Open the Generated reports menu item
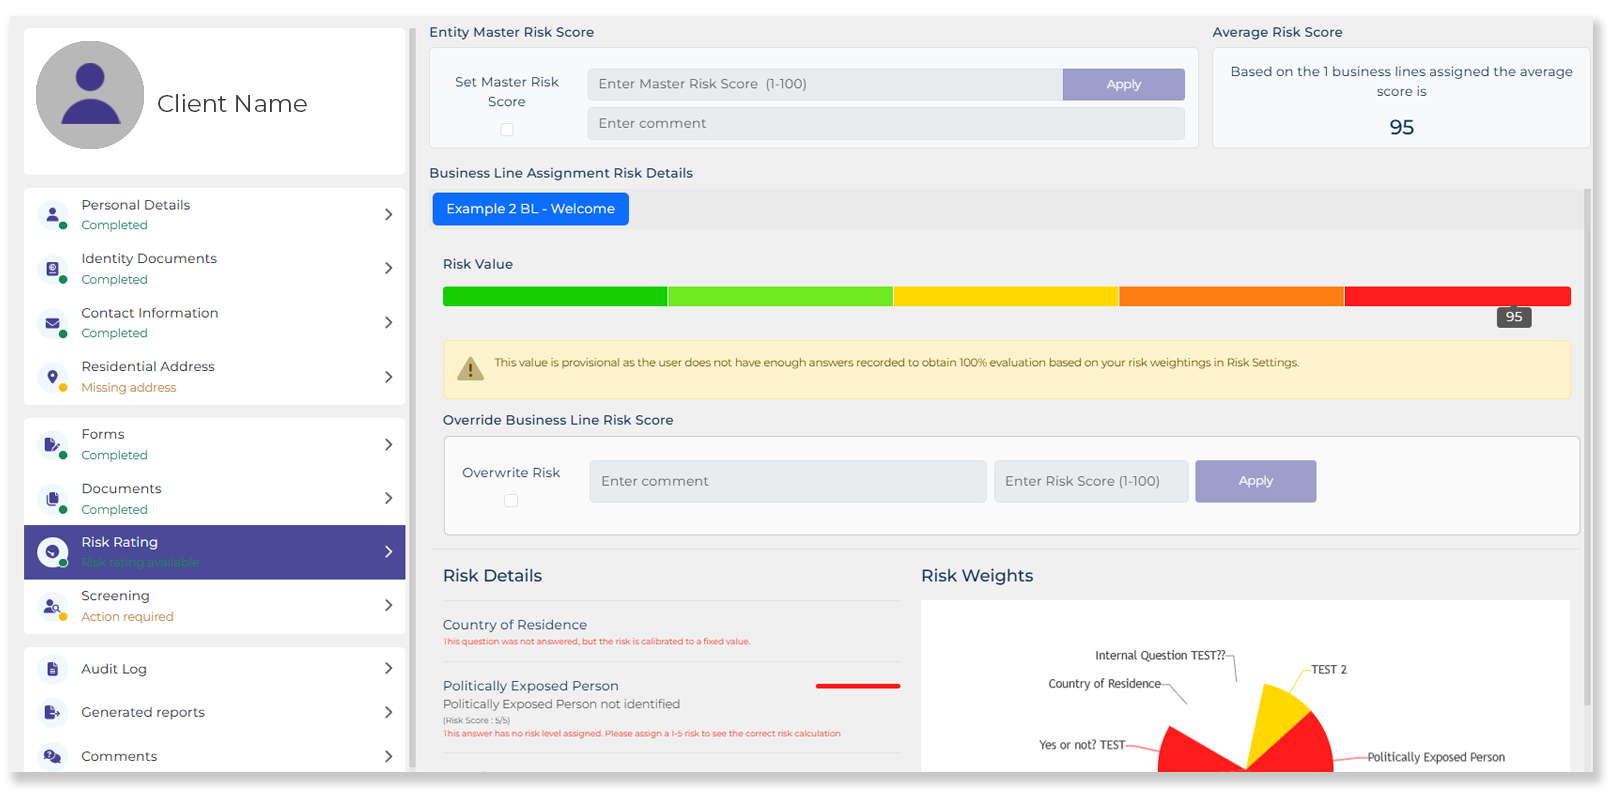The height and width of the screenshot is (805, 1621). click(215, 712)
